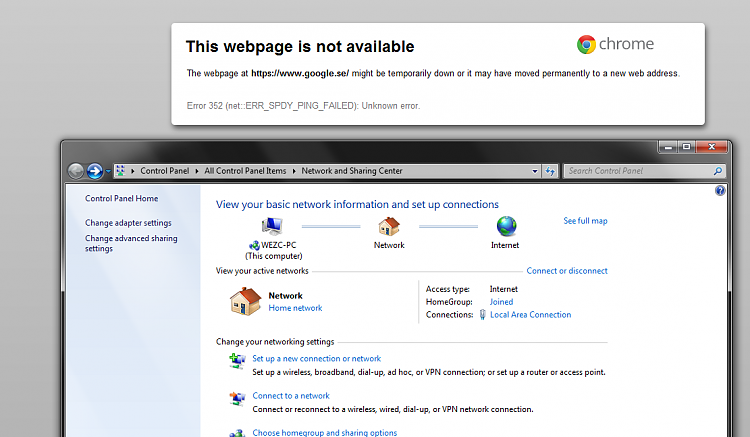This screenshot has width=750, height=437.
Task: Click the Joined HomeGroup link
Action: click(x=501, y=302)
